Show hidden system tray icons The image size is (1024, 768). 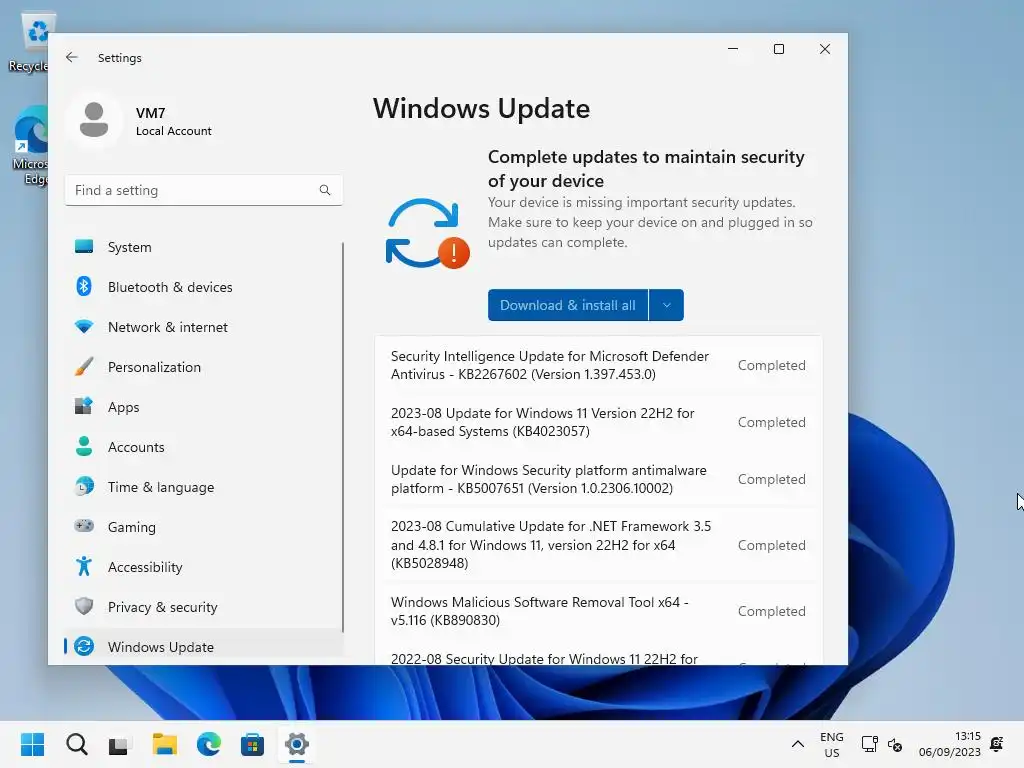[797, 744]
